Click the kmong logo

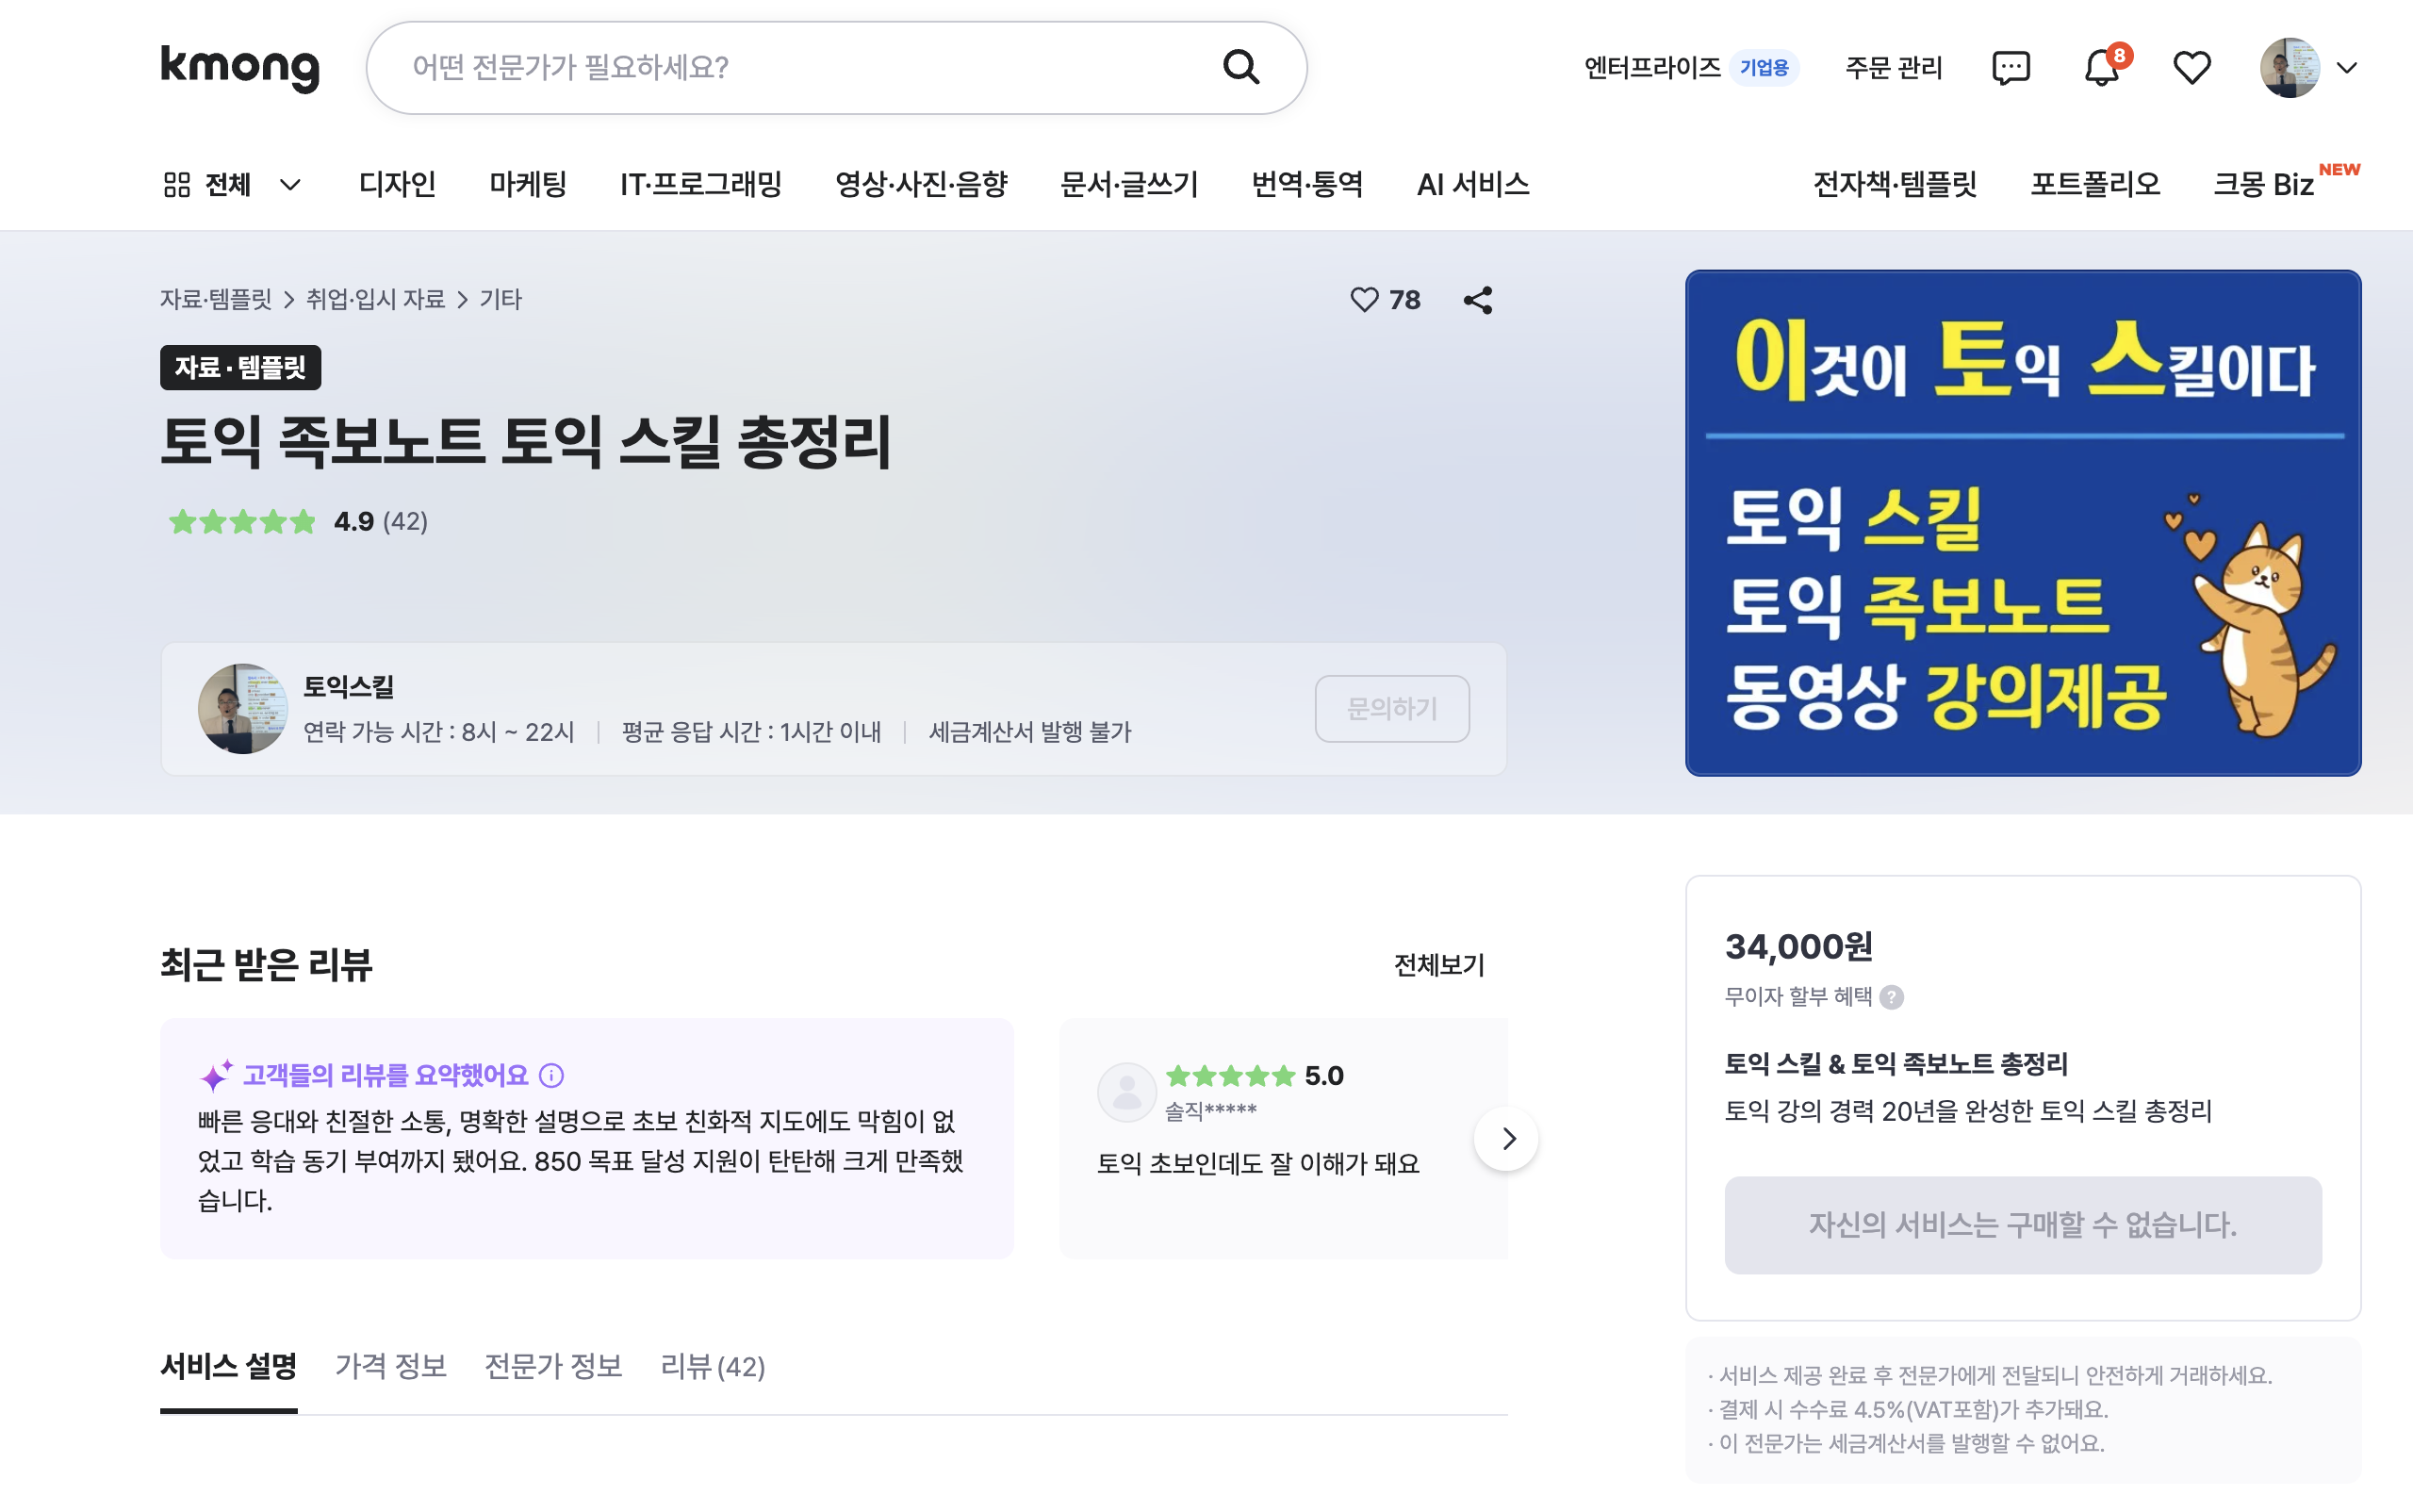pyautogui.click(x=240, y=67)
